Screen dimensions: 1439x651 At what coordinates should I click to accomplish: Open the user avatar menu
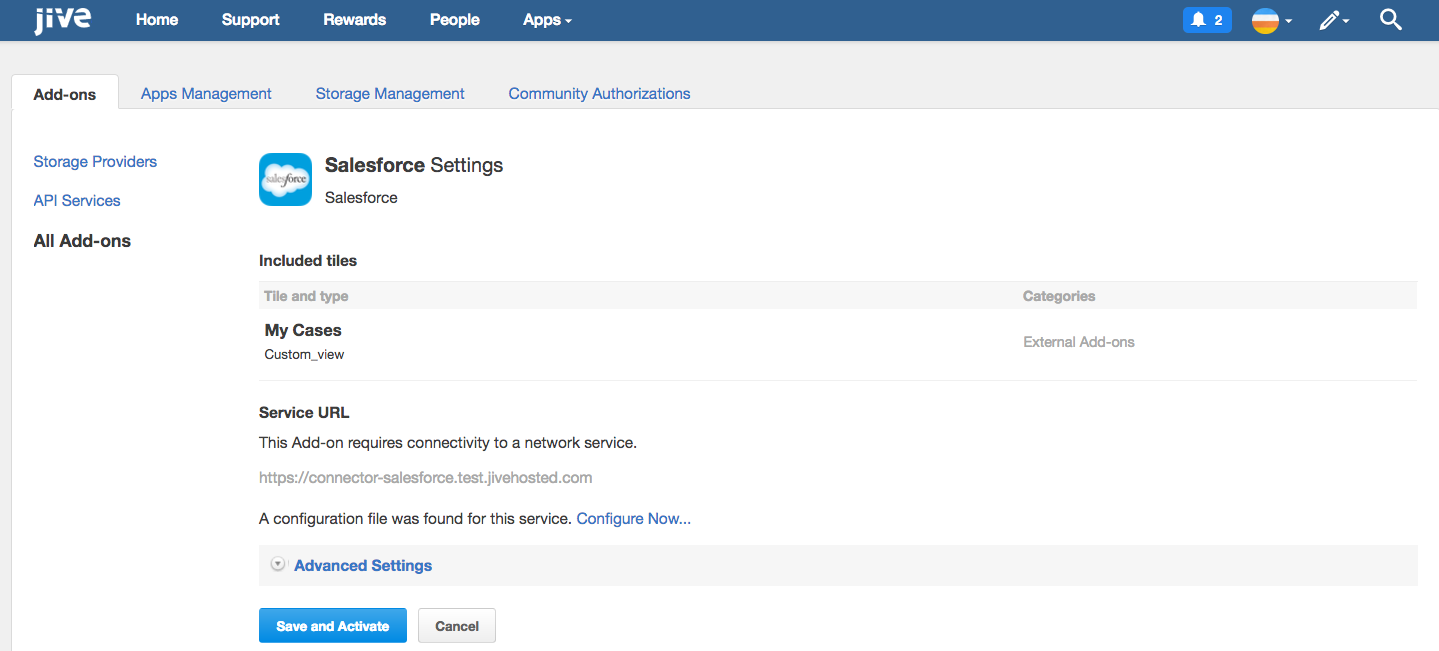(x=1272, y=20)
